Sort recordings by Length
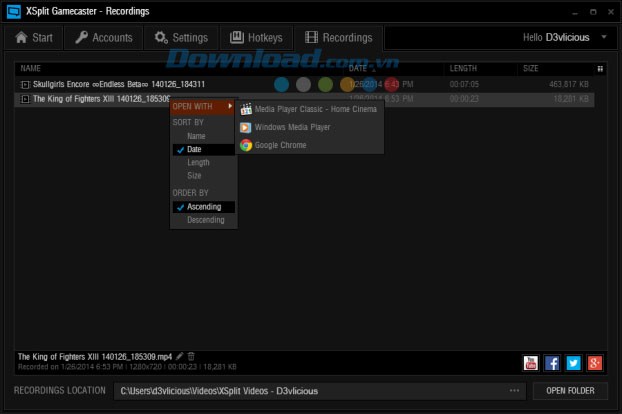 point(203,163)
